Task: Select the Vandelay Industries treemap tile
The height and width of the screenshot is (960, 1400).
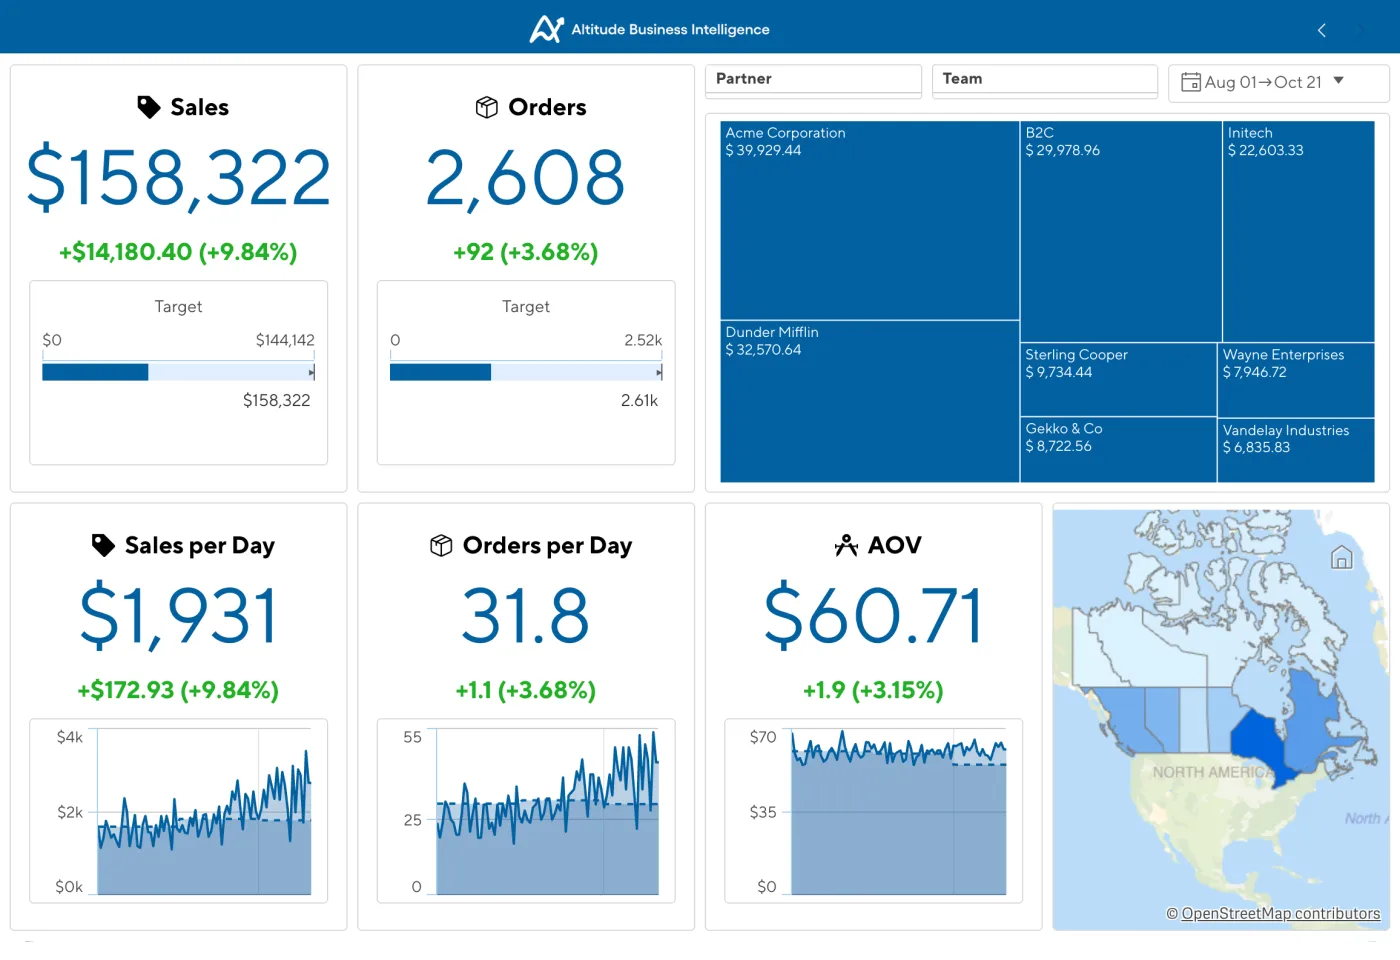Action: (x=1296, y=450)
